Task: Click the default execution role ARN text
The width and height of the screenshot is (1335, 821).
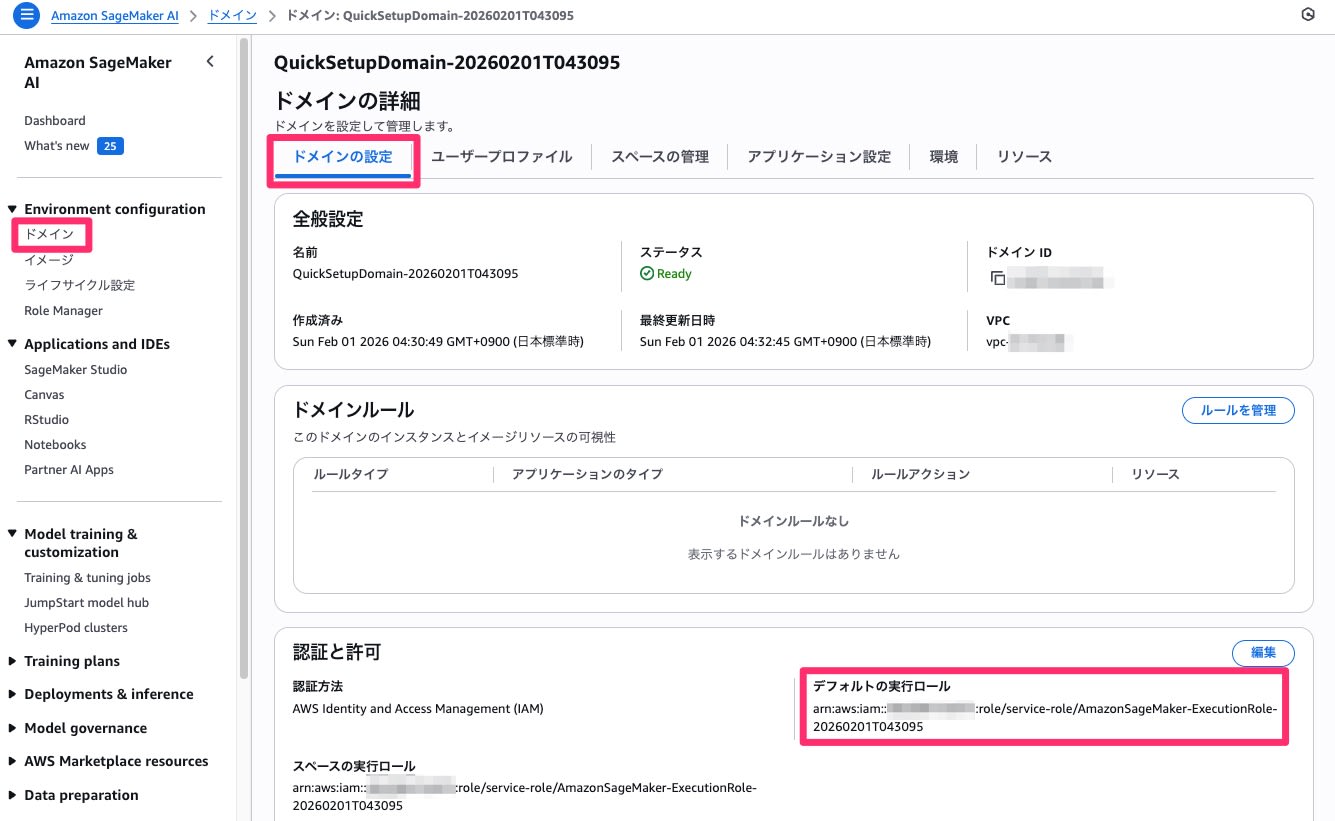Action: click(1045, 718)
